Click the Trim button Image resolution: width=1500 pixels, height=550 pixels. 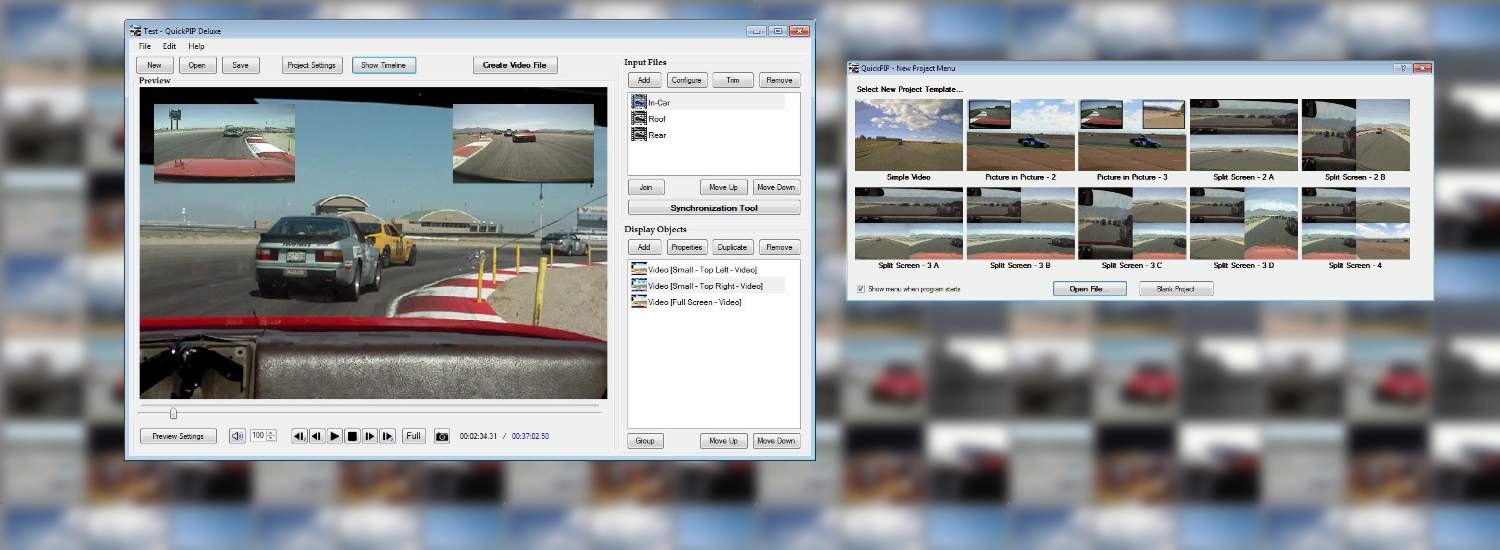click(x=733, y=80)
